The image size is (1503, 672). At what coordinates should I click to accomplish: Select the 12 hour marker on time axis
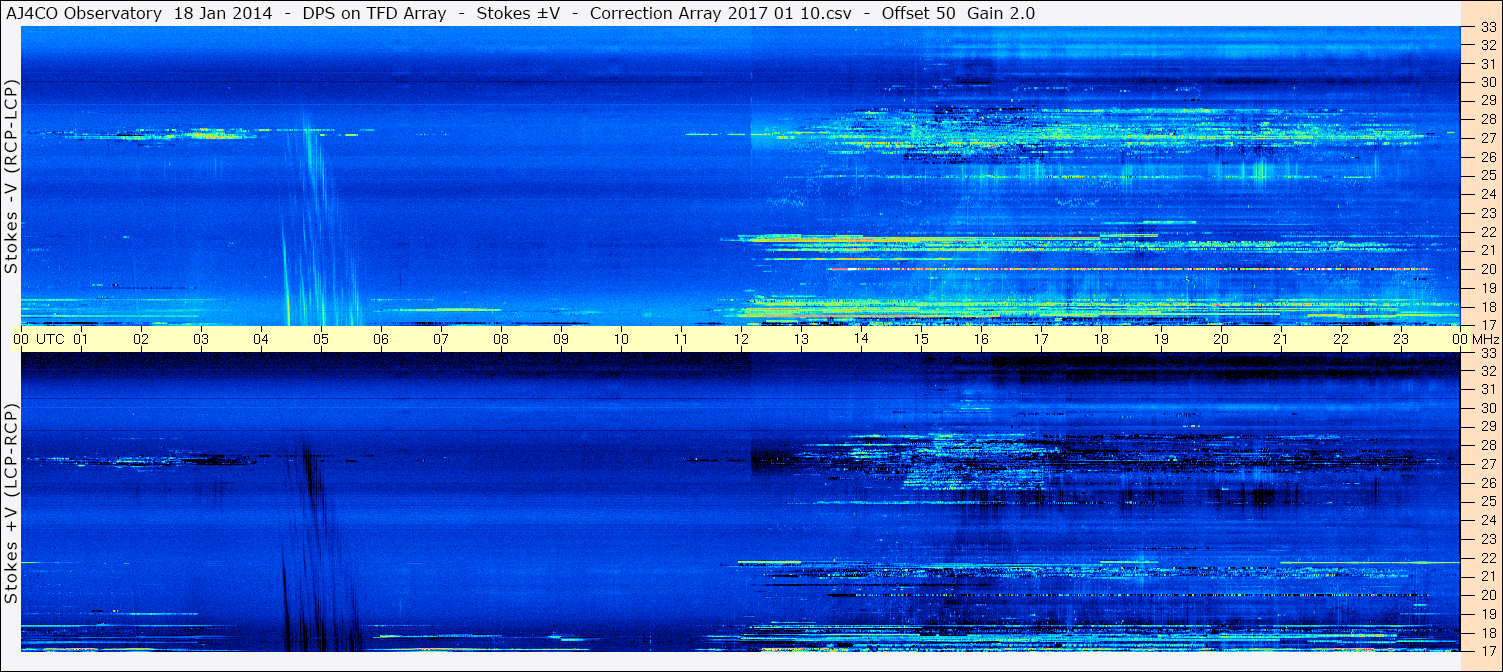coord(741,339)
